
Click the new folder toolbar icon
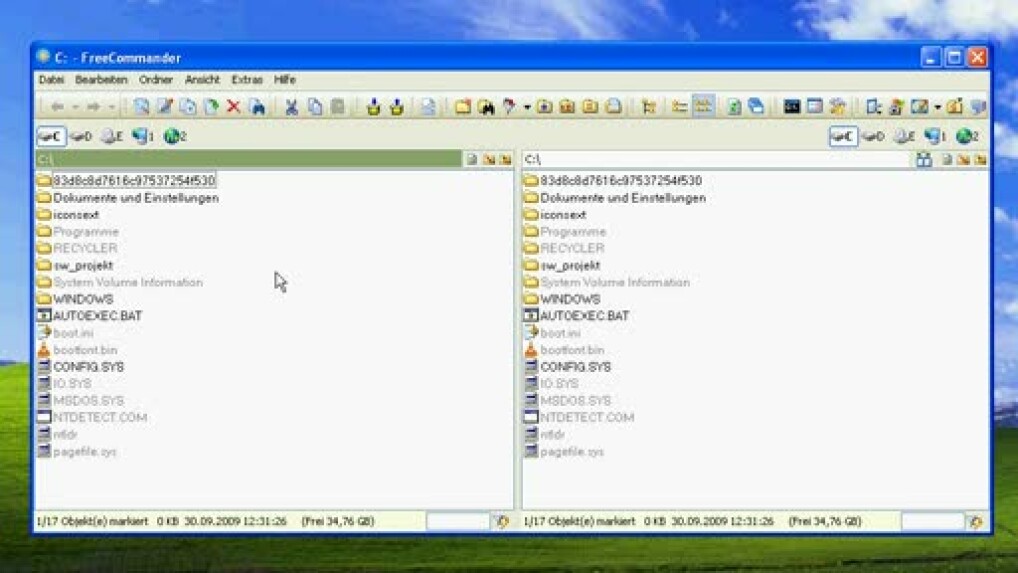point(462,107)
